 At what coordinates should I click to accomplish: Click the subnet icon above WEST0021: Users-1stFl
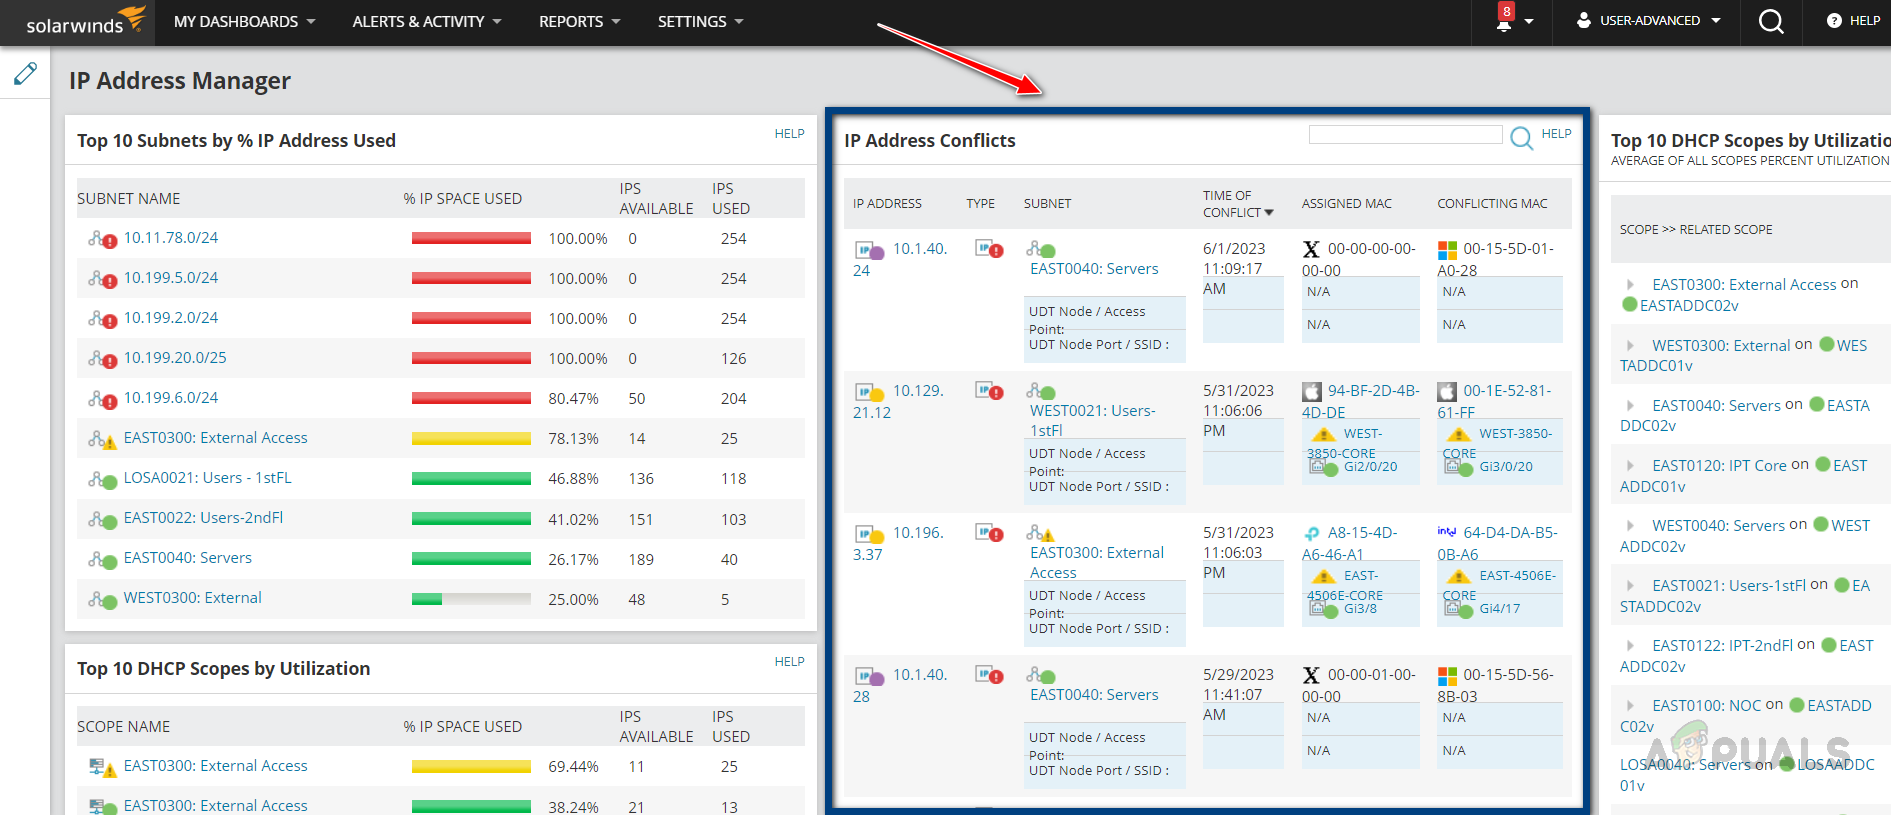click(1041, 391)
